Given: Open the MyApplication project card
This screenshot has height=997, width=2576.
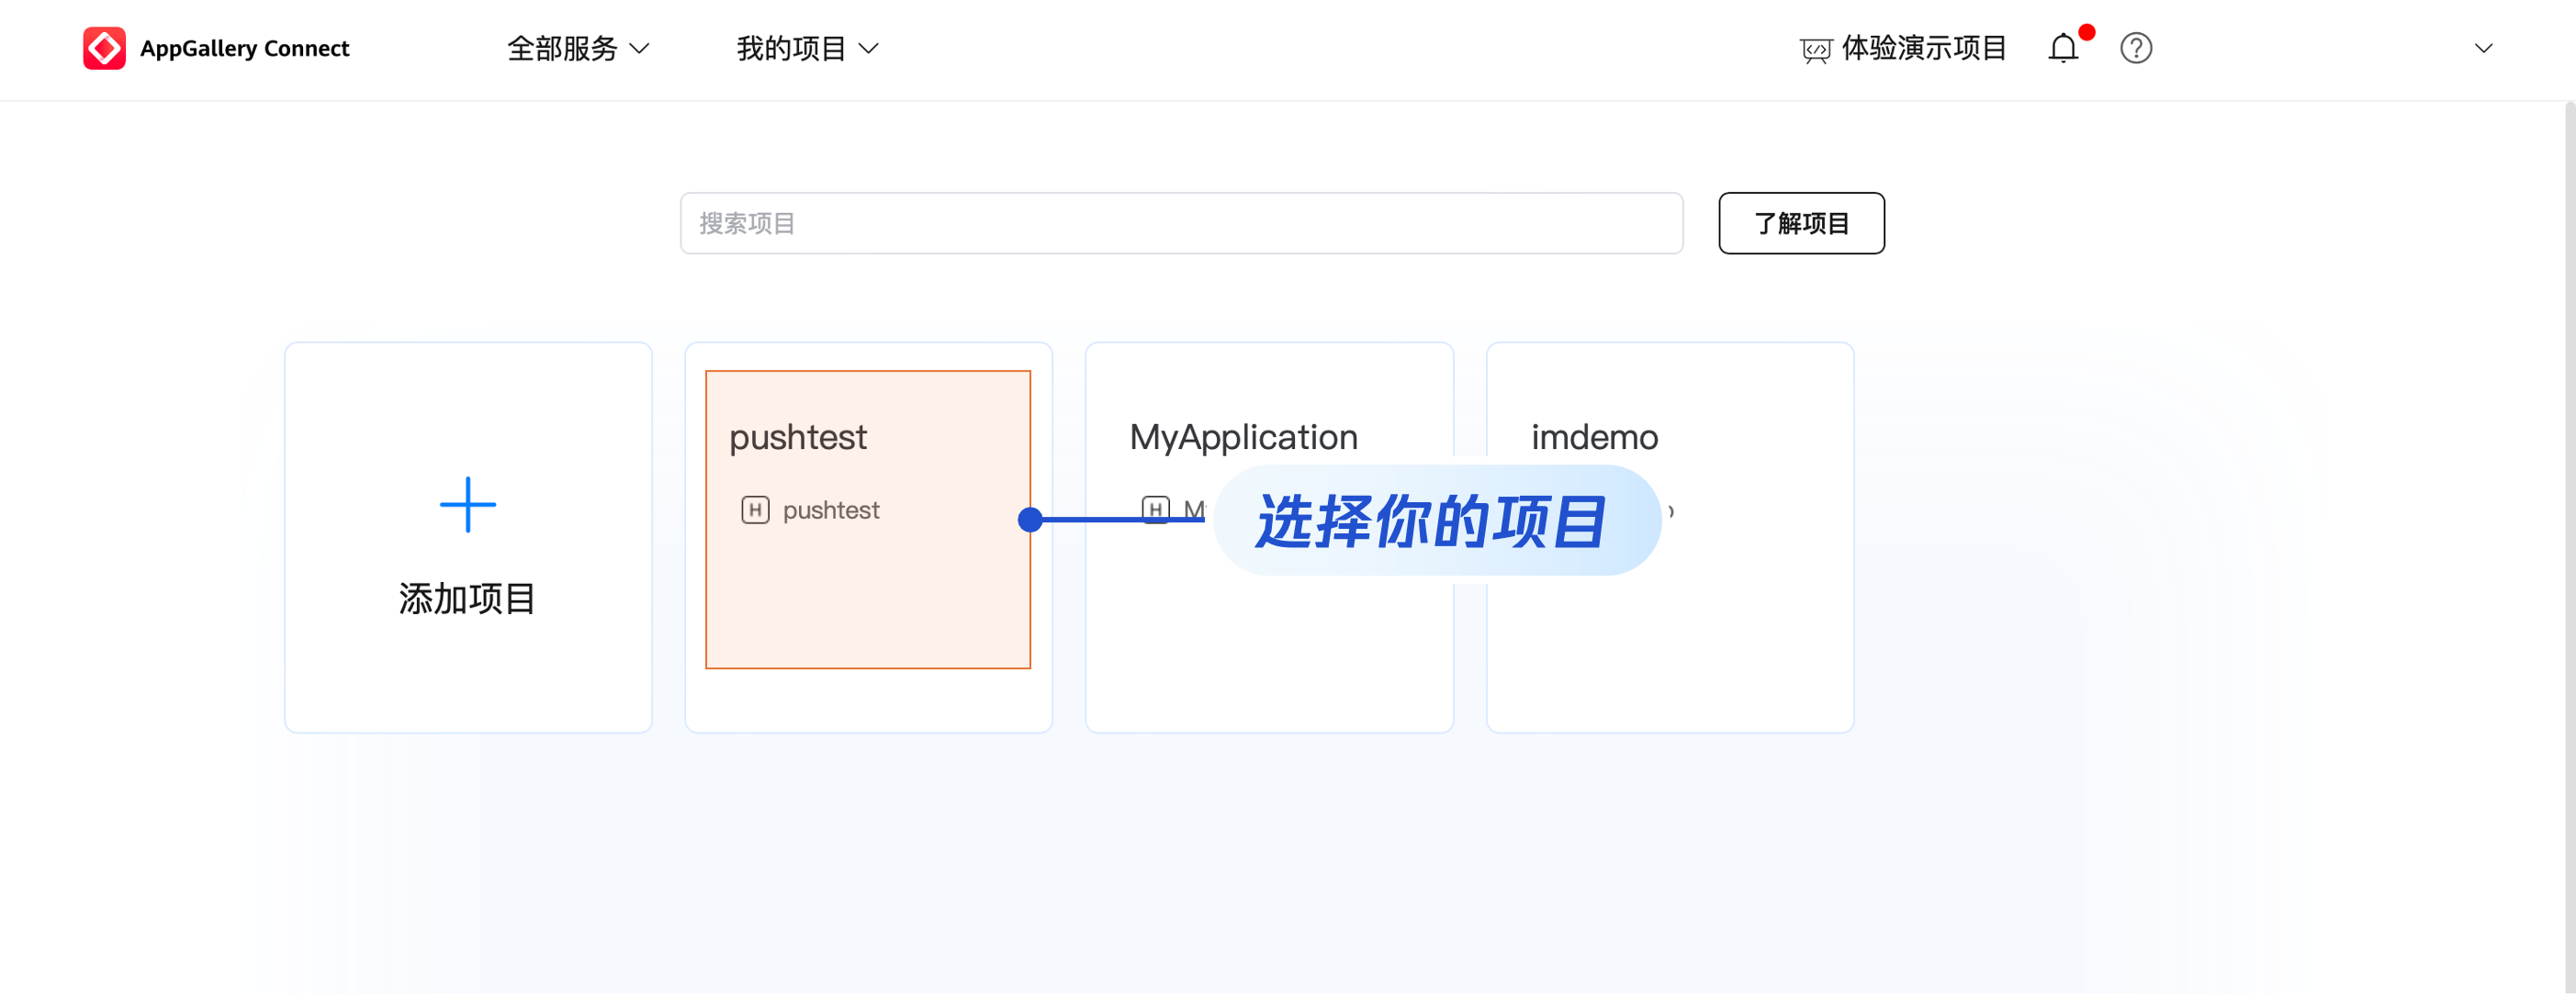Looking at the screenshot, I should (1269, 537).
